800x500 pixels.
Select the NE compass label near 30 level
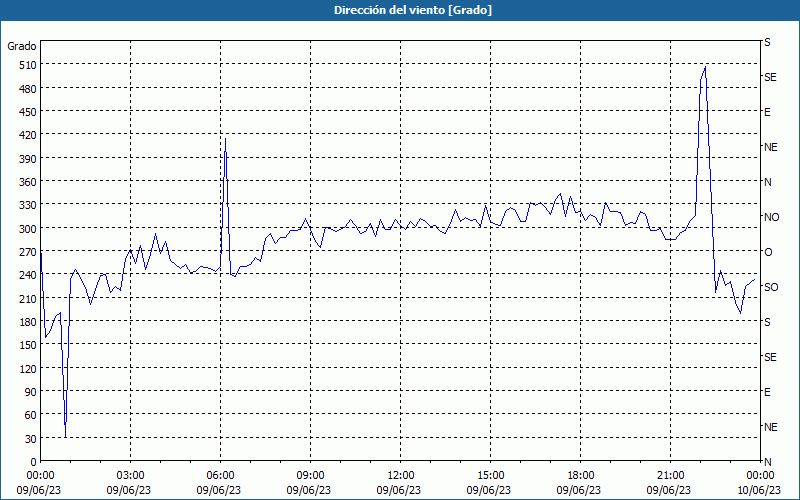pos(771,428)
